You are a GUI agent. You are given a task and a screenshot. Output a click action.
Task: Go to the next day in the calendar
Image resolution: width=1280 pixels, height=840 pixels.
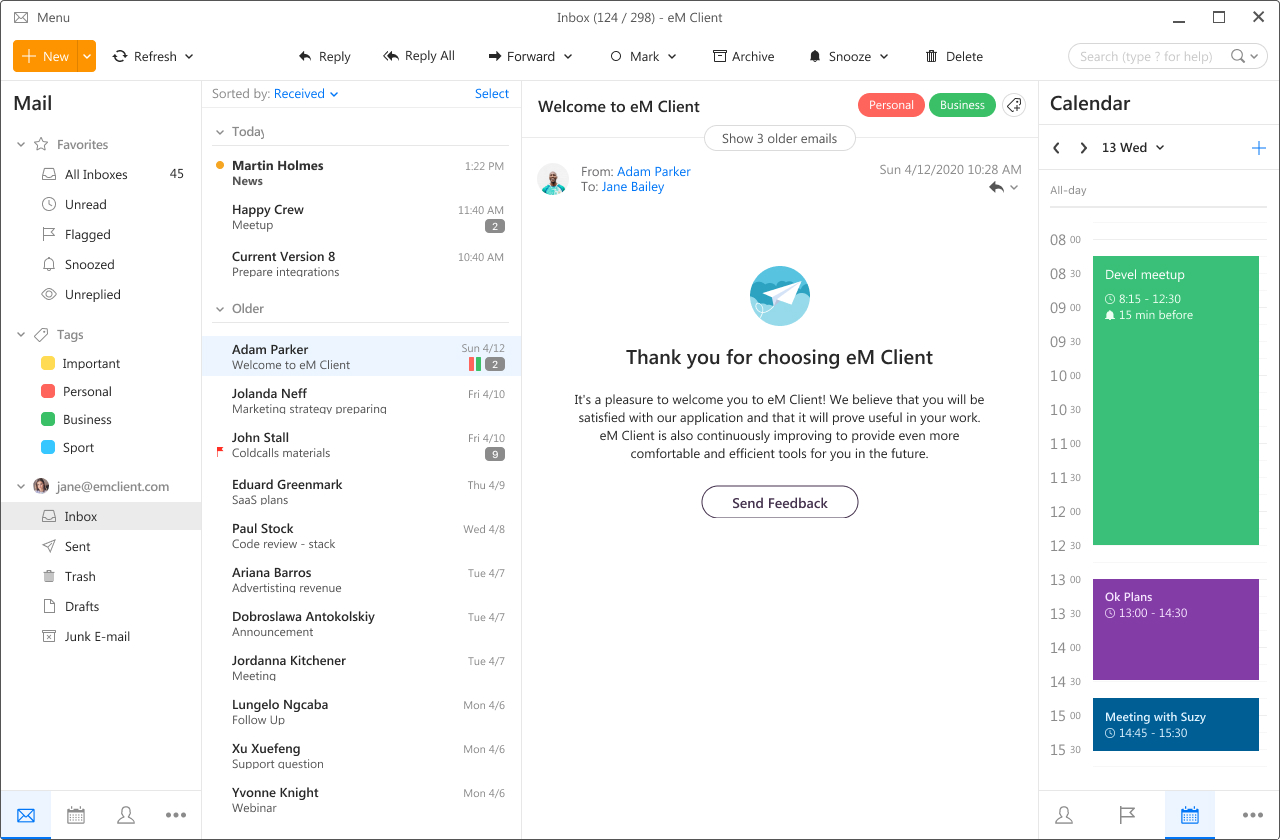click(x=1083, y=148)
